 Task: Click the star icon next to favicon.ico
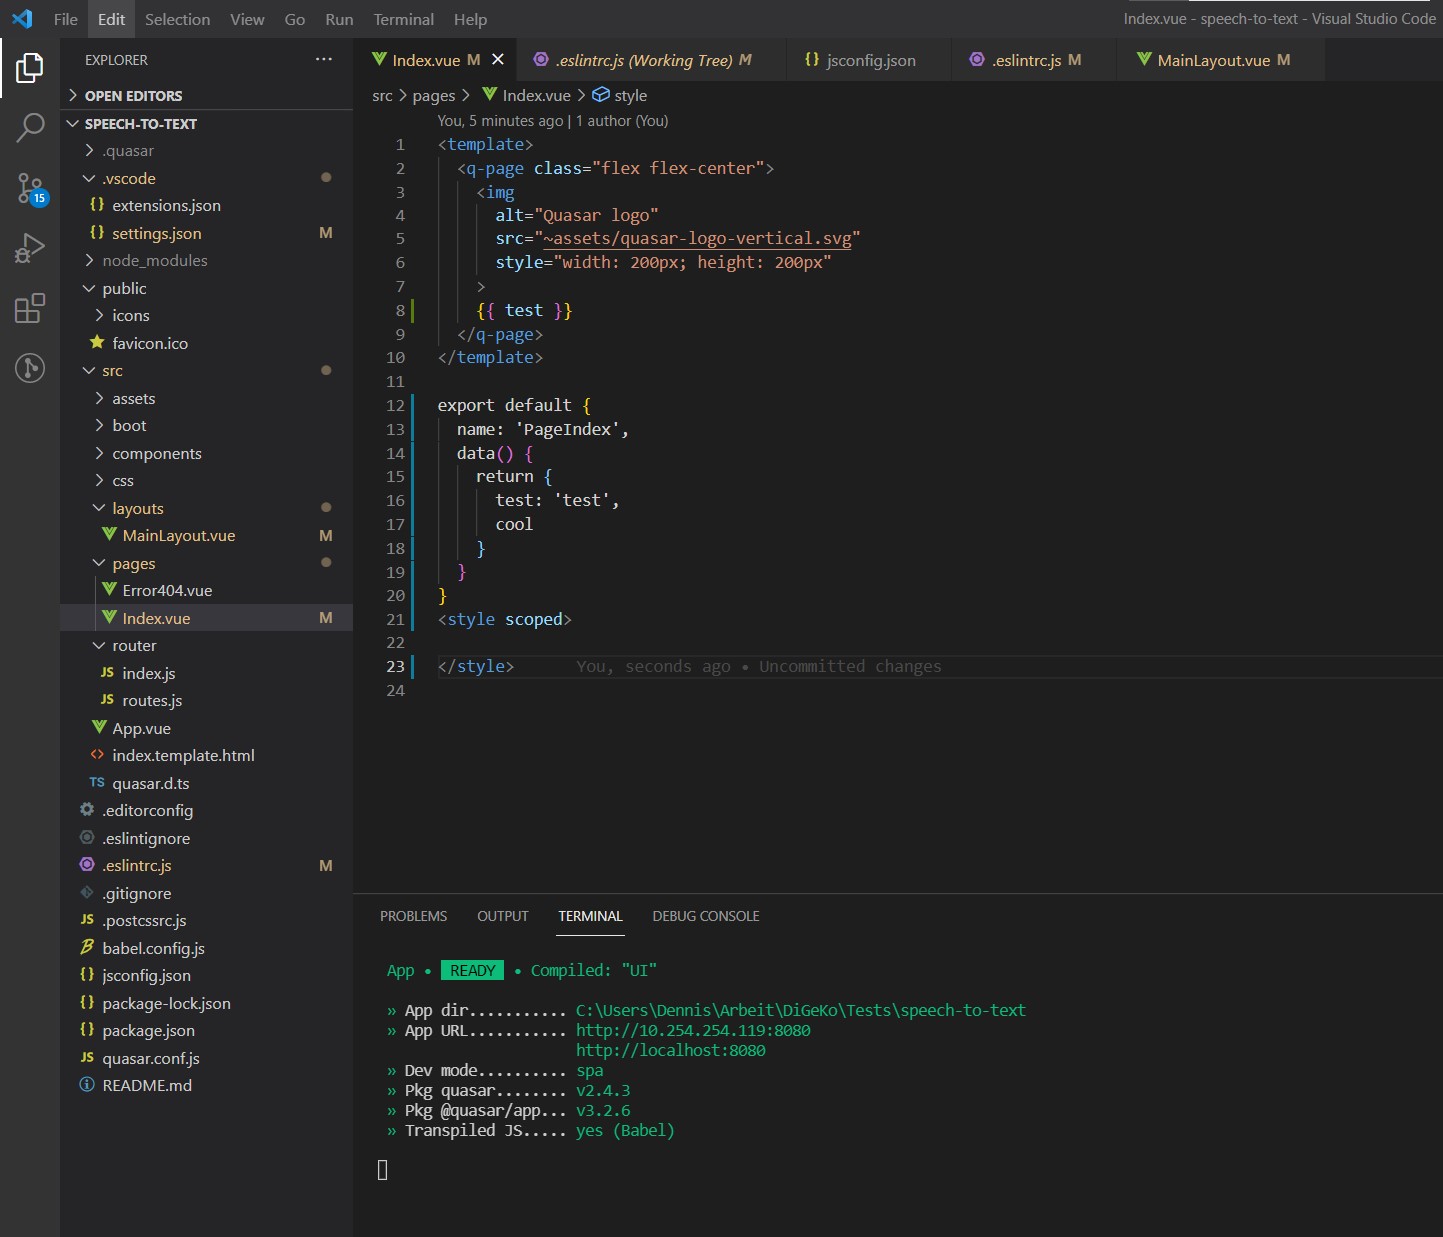(x=97, y=342)
